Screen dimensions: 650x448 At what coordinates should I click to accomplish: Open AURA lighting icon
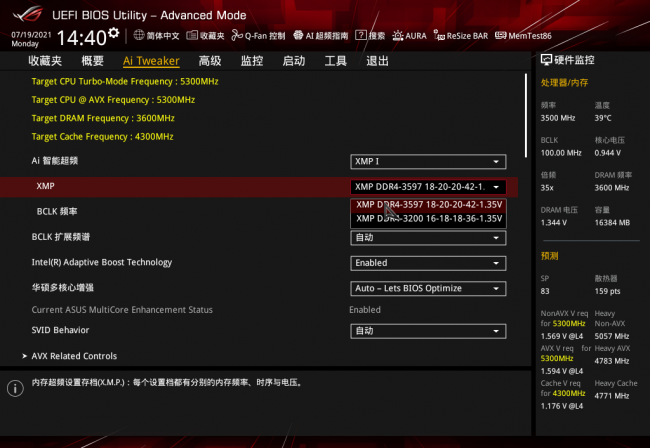point(398,36)
